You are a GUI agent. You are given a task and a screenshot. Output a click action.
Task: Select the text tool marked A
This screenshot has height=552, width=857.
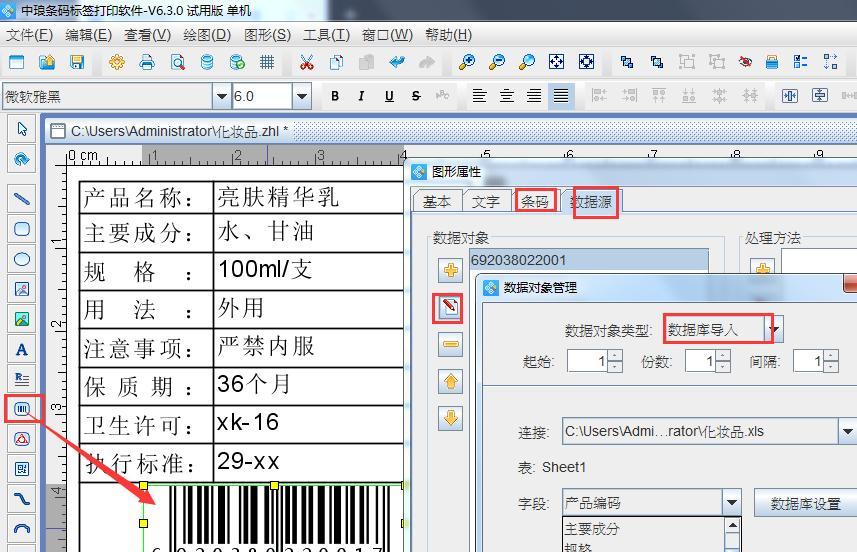pos(22,349)
